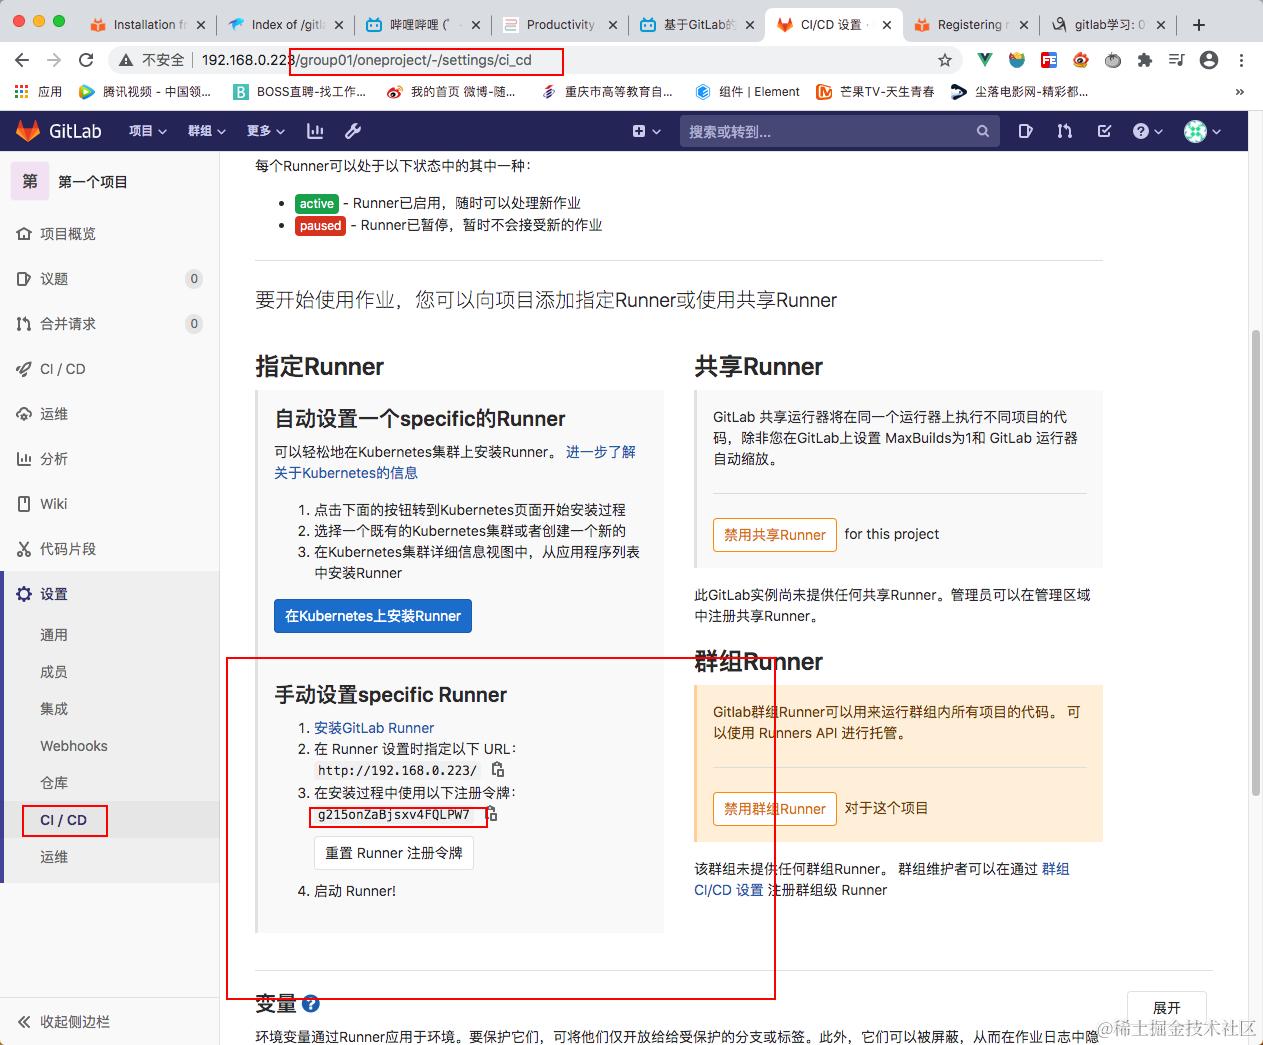The image size is (1263, 1045).
Task: Open the 更多 dropdown menu
Action: pyautogui.click(x=260, y=131)
